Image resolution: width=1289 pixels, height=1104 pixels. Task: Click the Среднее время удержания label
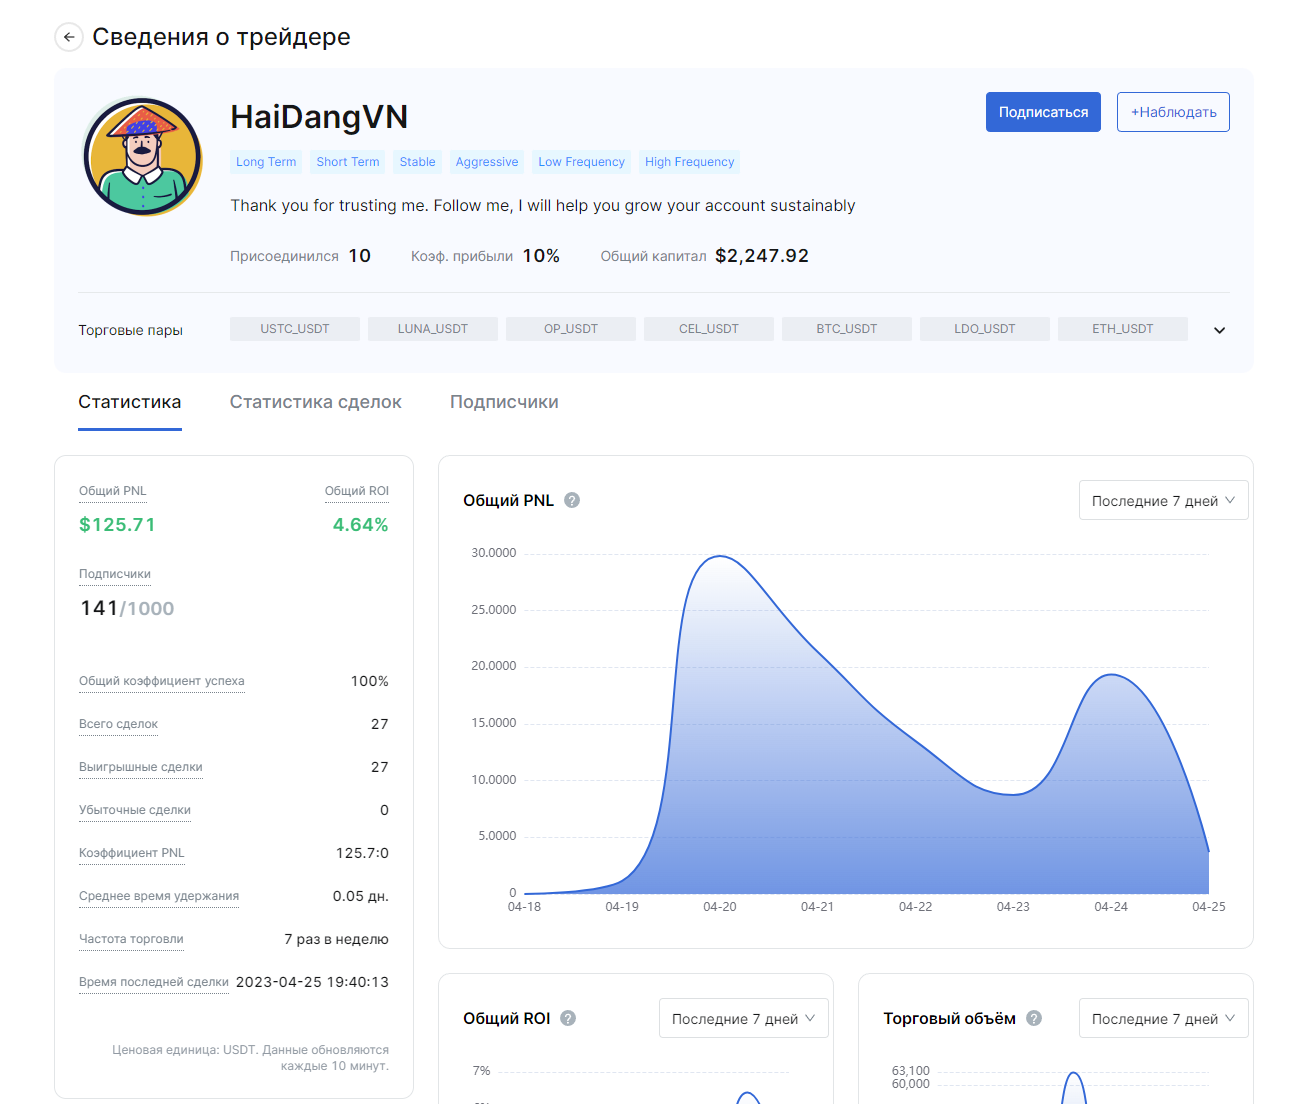tap(159, 896)
